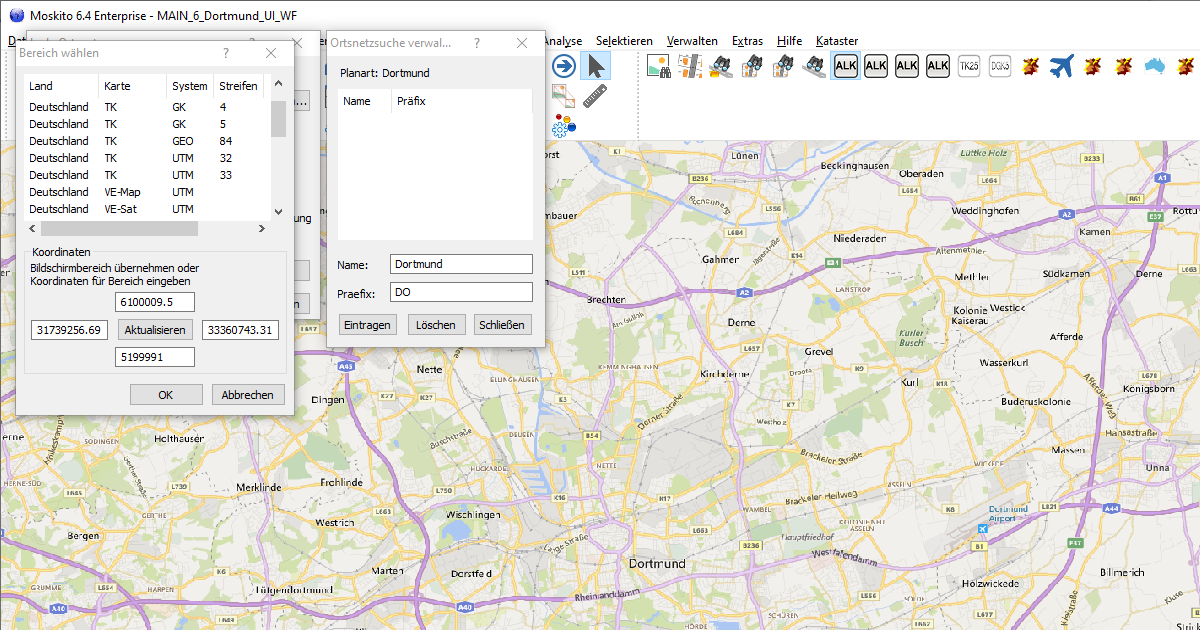The width and height of the screenshot is (1200, 630).
Task: Select the mouse pointer tool
Action: 595,67
